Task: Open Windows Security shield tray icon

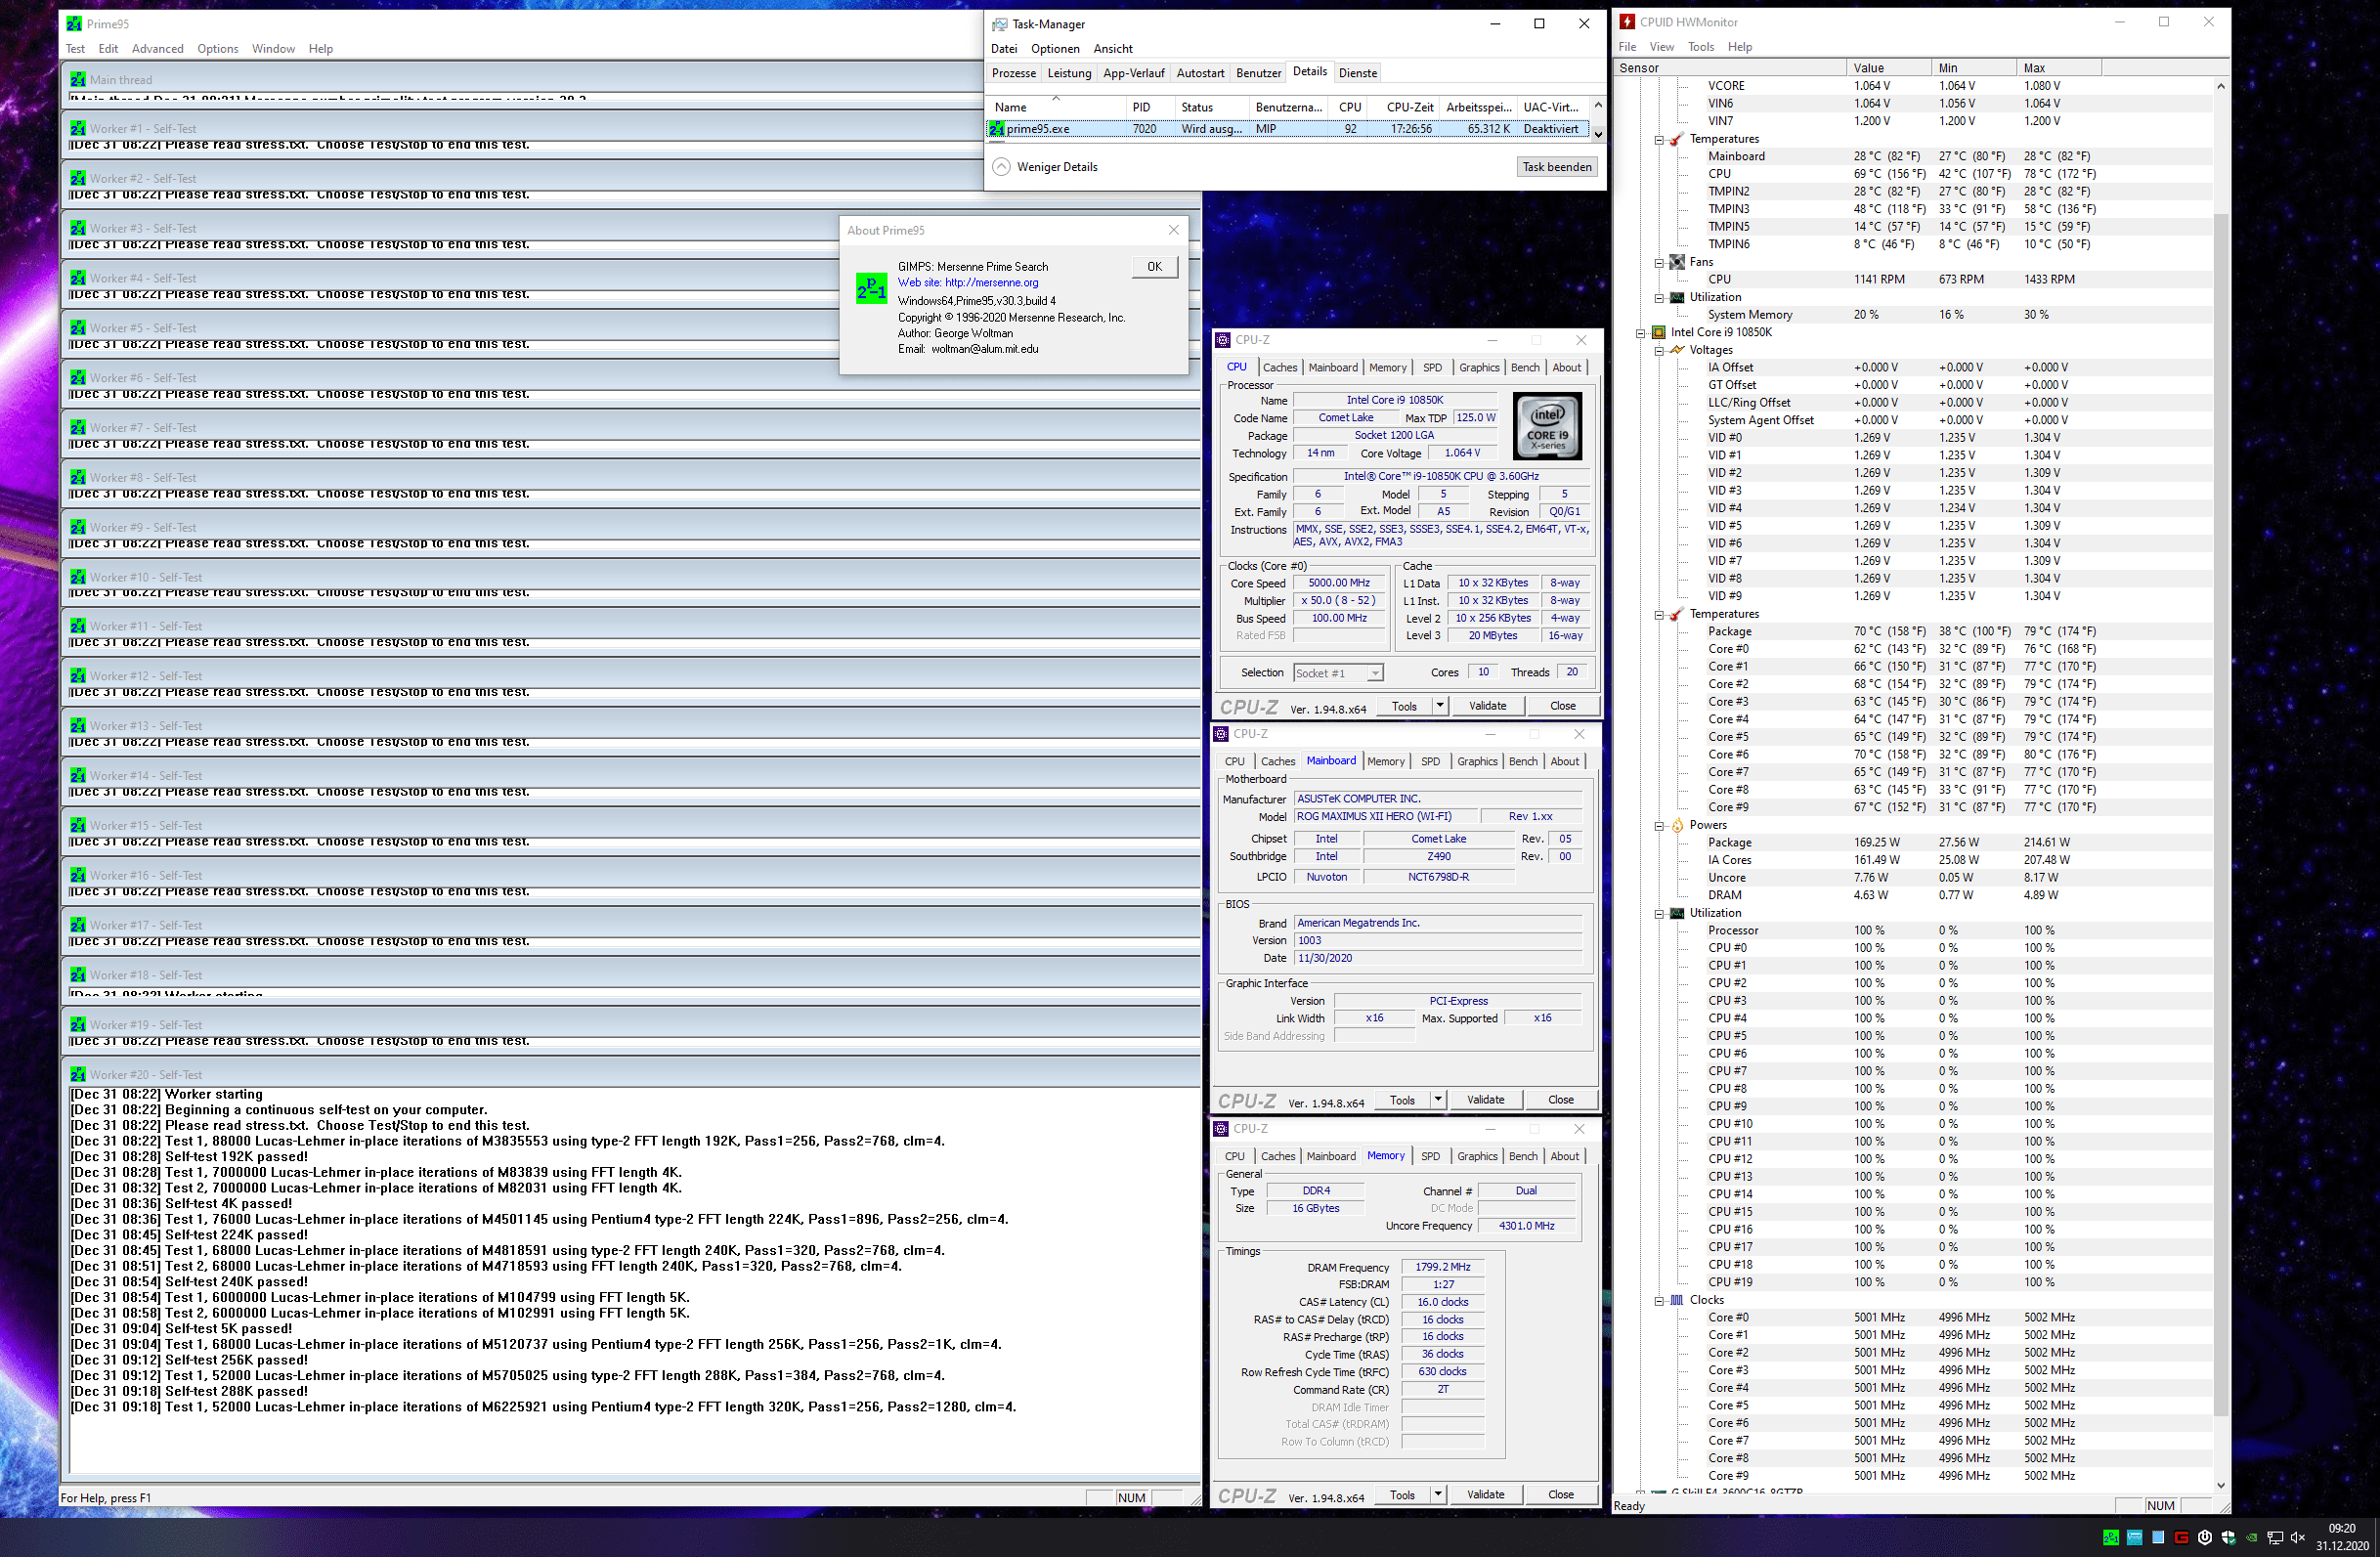Action: coord(2228,1537)
